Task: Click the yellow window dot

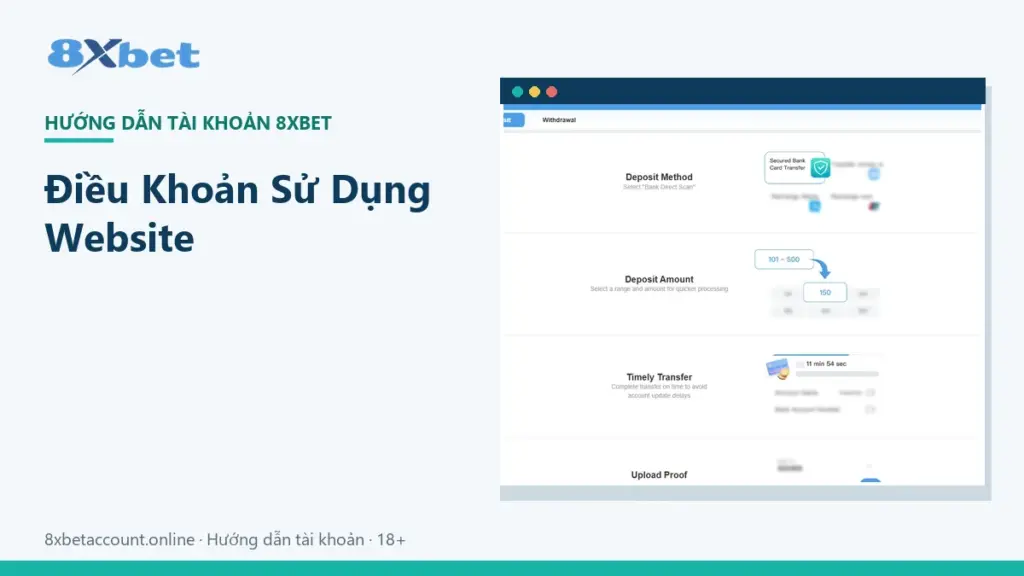Action: (534, 92)
